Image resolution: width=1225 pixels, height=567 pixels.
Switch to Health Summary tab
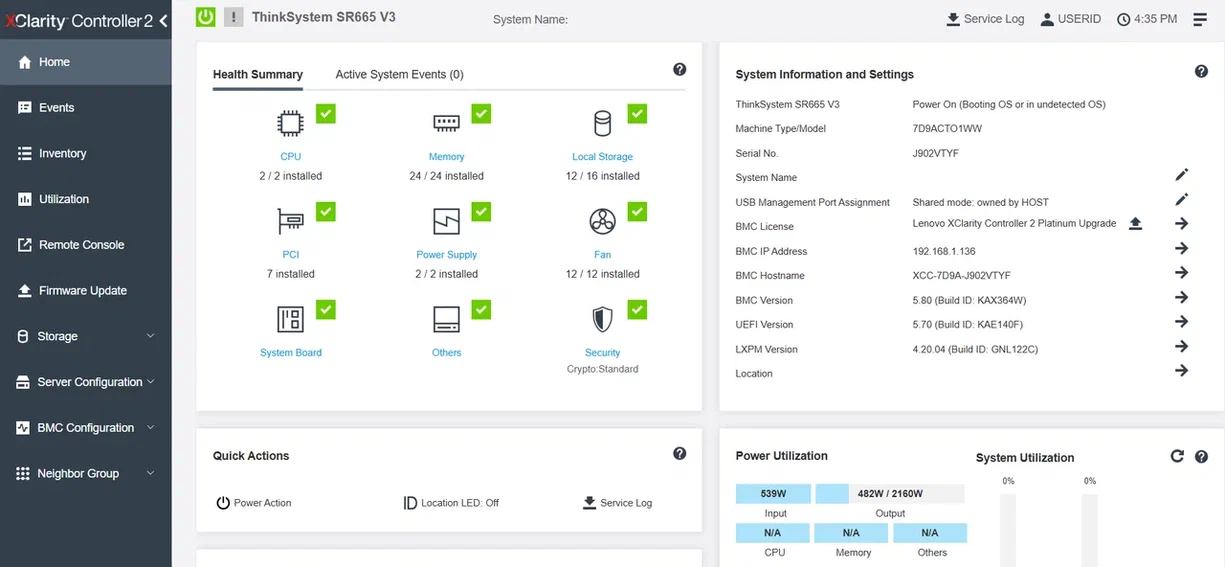tap(258, 74)
